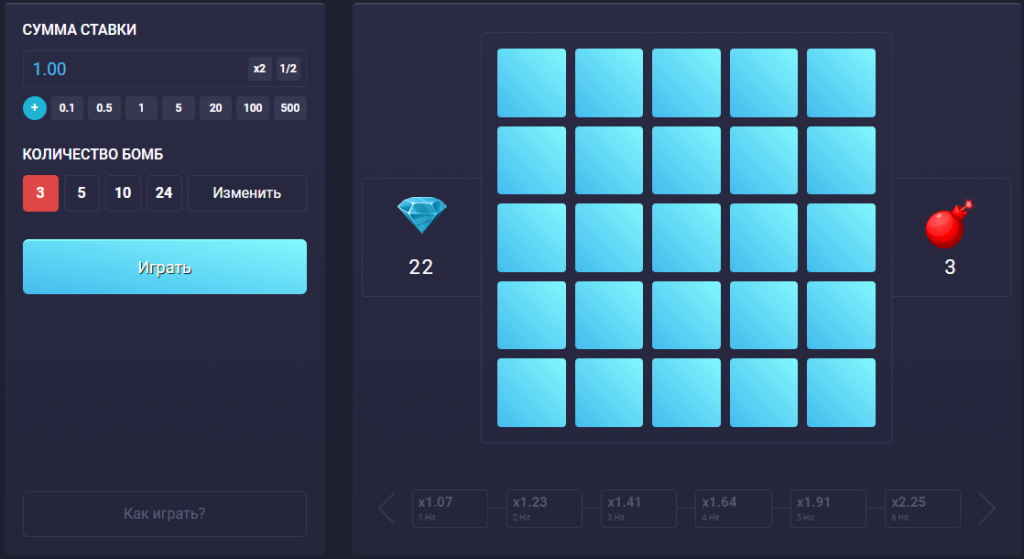The image size is (1024, 559).
Task: Click the gem count 22
Action: click(421, 267)
